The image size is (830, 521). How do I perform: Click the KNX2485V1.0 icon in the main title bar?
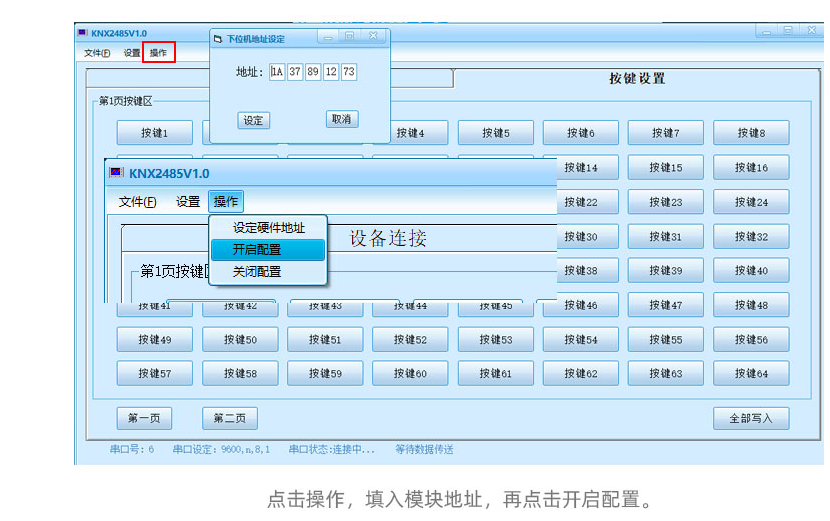click(84, 33)
